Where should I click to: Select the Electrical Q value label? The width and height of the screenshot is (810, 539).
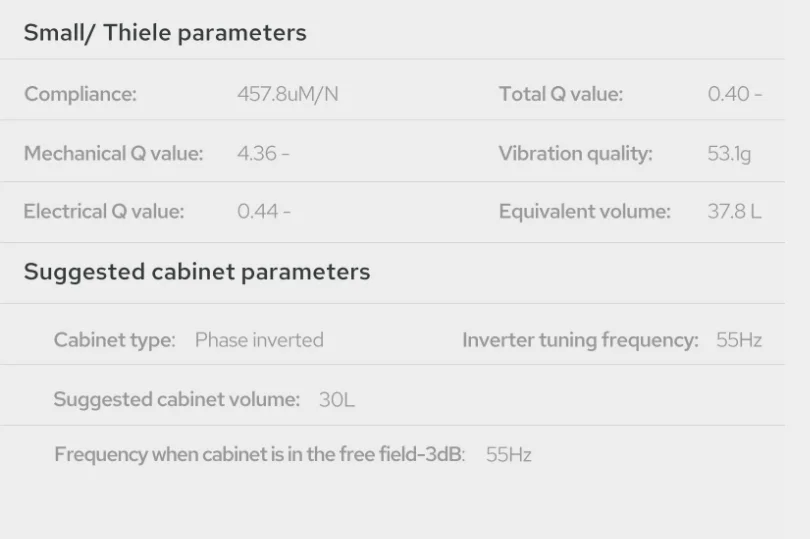click(104, 211)
